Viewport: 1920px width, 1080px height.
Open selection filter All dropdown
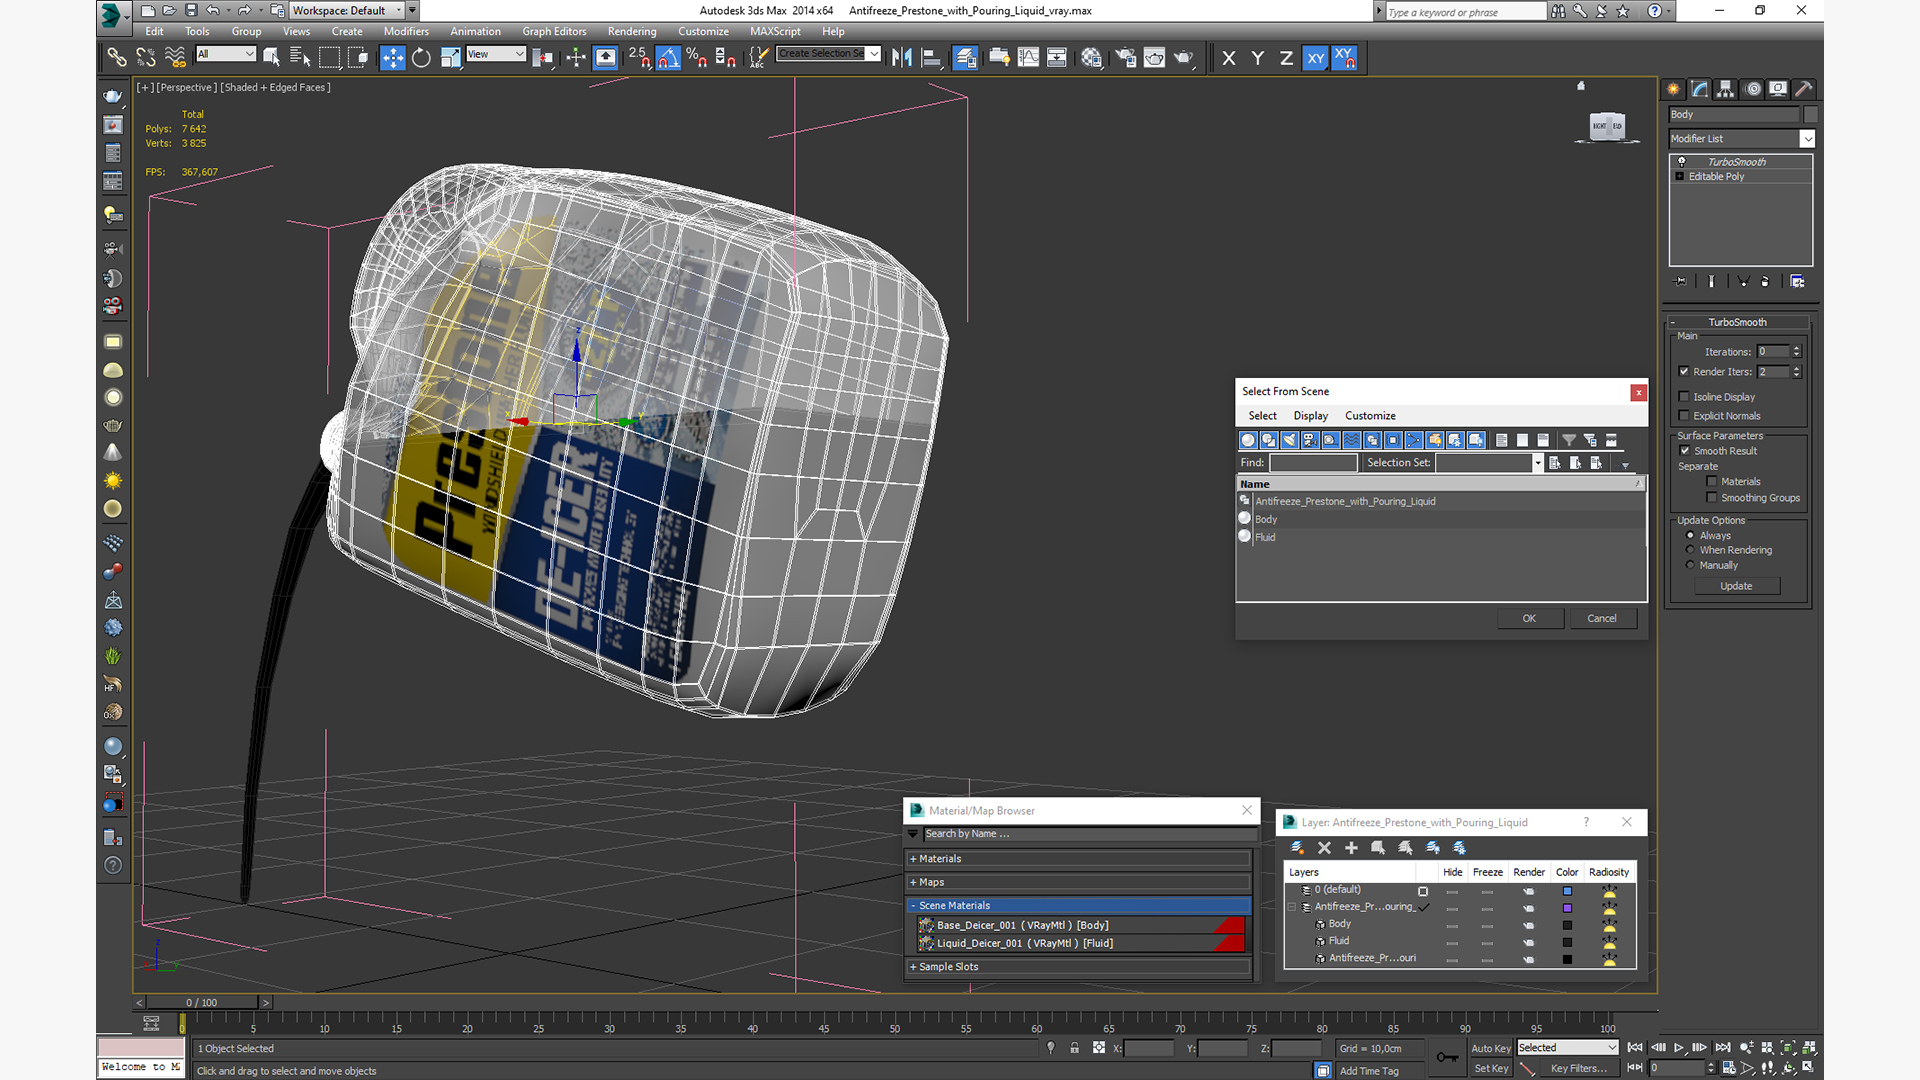pos(226,54)
